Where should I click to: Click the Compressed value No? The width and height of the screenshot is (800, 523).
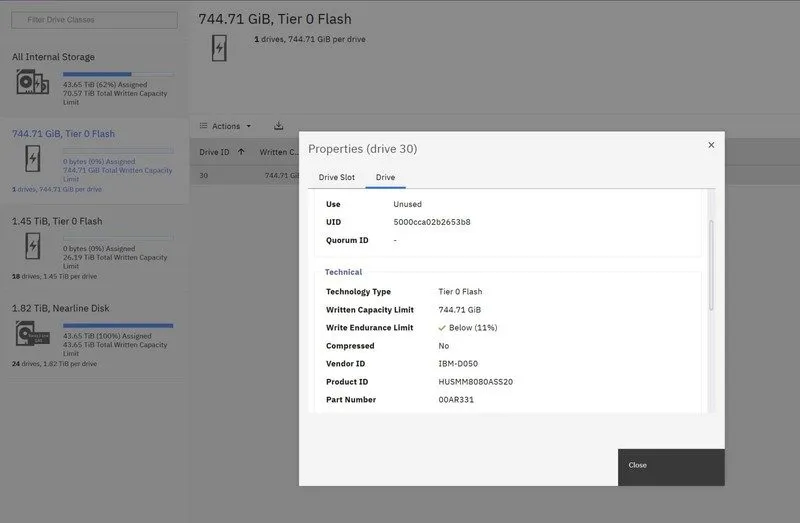coord(444,346)
